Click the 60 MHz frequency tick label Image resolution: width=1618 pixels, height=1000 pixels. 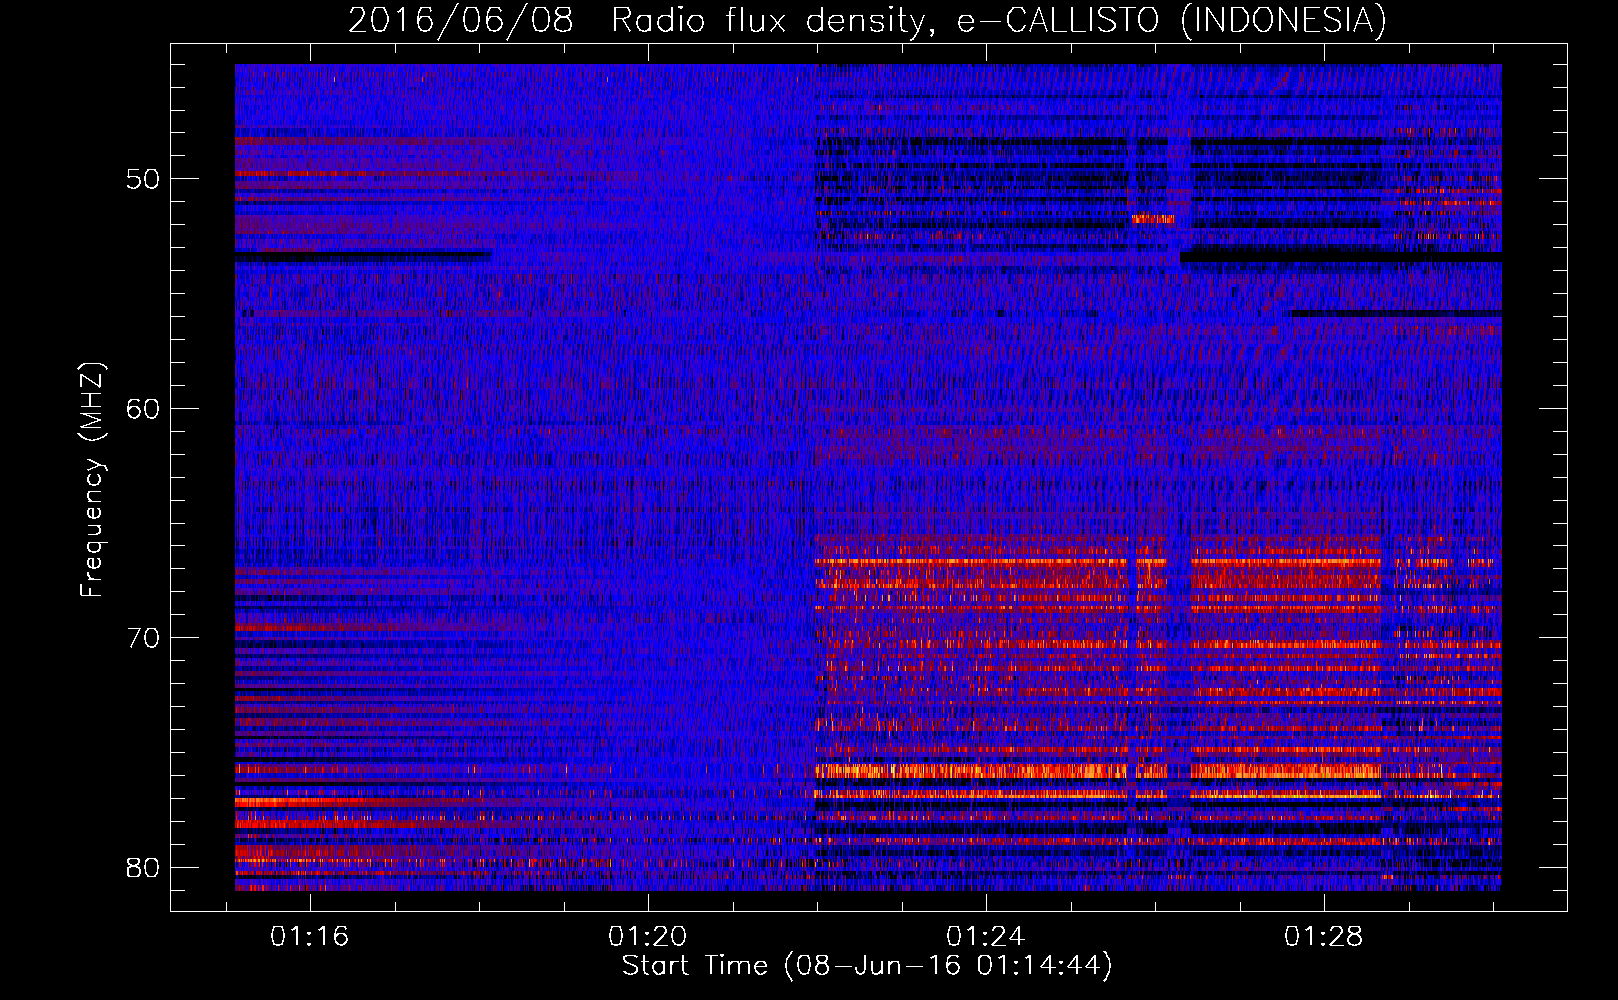click(143, 408)
